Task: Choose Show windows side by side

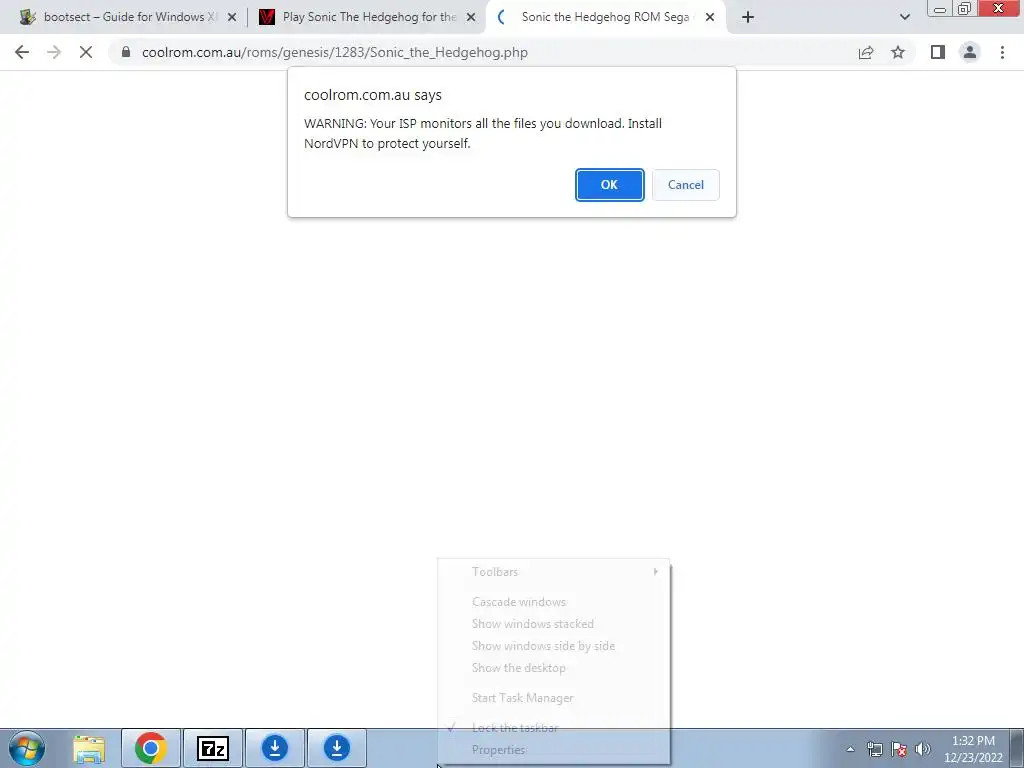Action: (553, 646)
